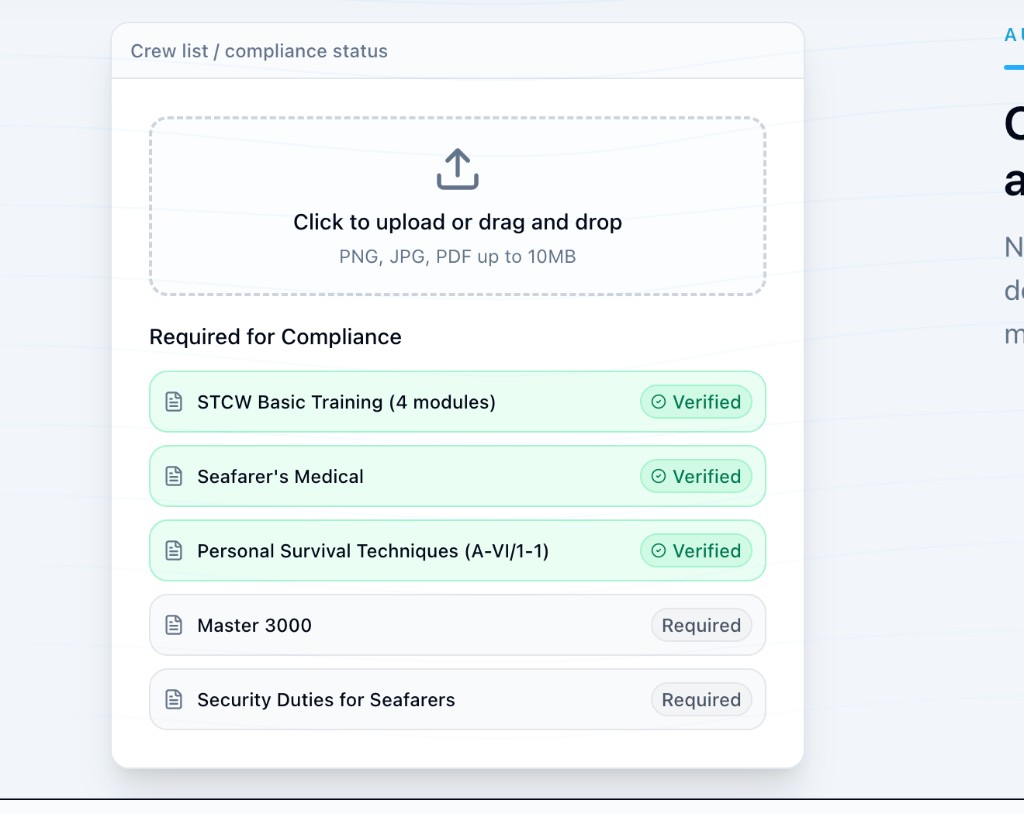The width and height of the screenshot is (1024, 814).
Task: Click the PNG, JPG, PDF size limit text
Action: tap(457, 256)
